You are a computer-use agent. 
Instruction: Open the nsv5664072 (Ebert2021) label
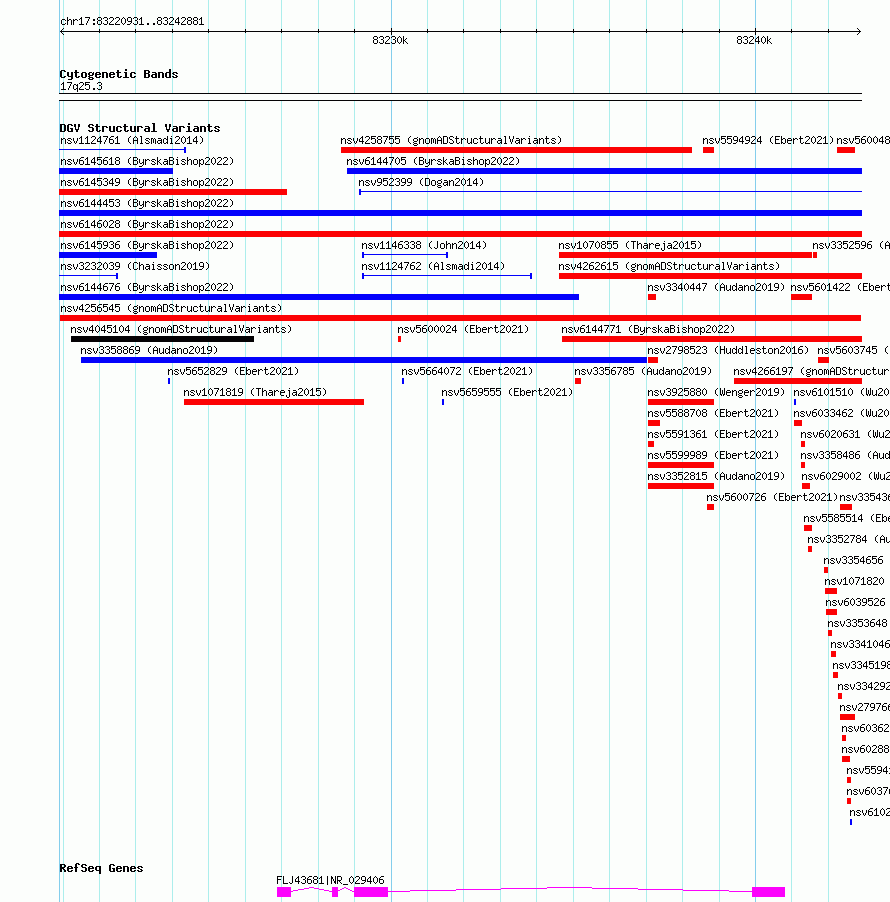(467, 371)
